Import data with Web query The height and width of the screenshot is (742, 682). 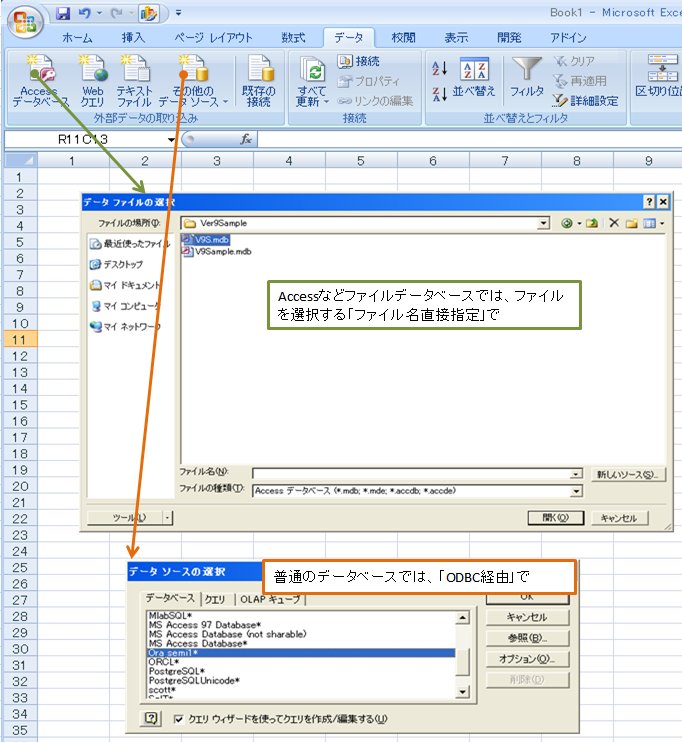93,81
